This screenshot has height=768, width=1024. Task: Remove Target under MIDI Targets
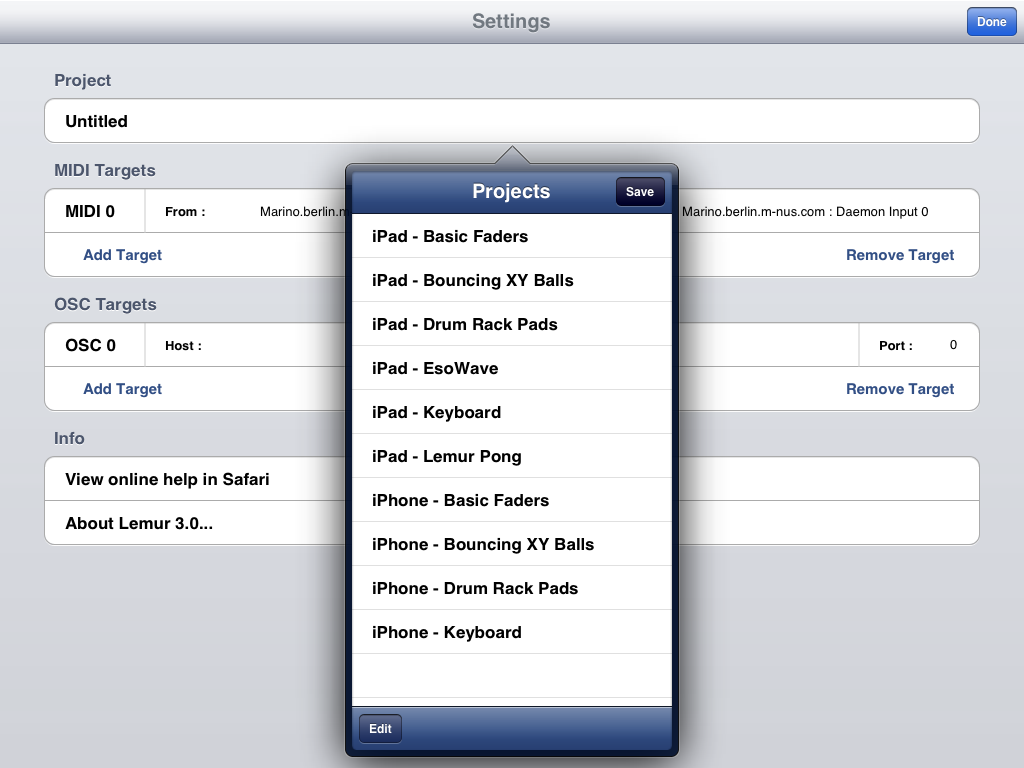[x=900, y=255]
